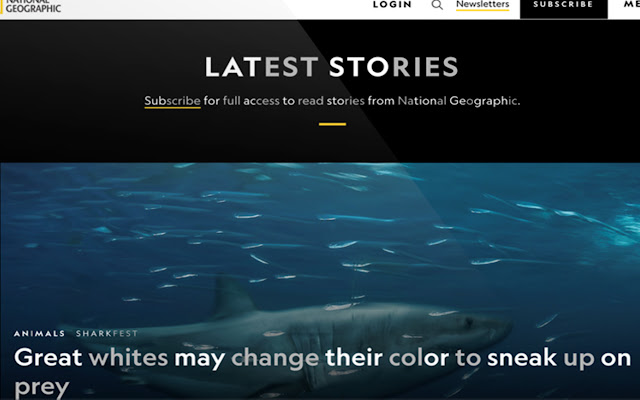Click the yellow divider bar below subtitle
Screen dimensions: 640x400
coord(332,124)
